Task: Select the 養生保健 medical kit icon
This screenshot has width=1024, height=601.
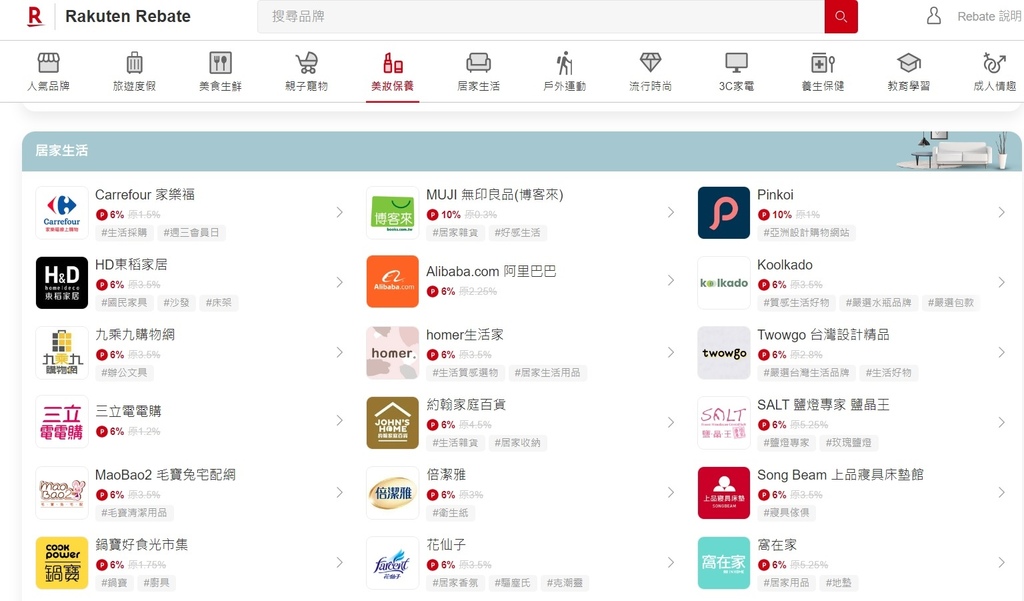Action: click(823, 63)
